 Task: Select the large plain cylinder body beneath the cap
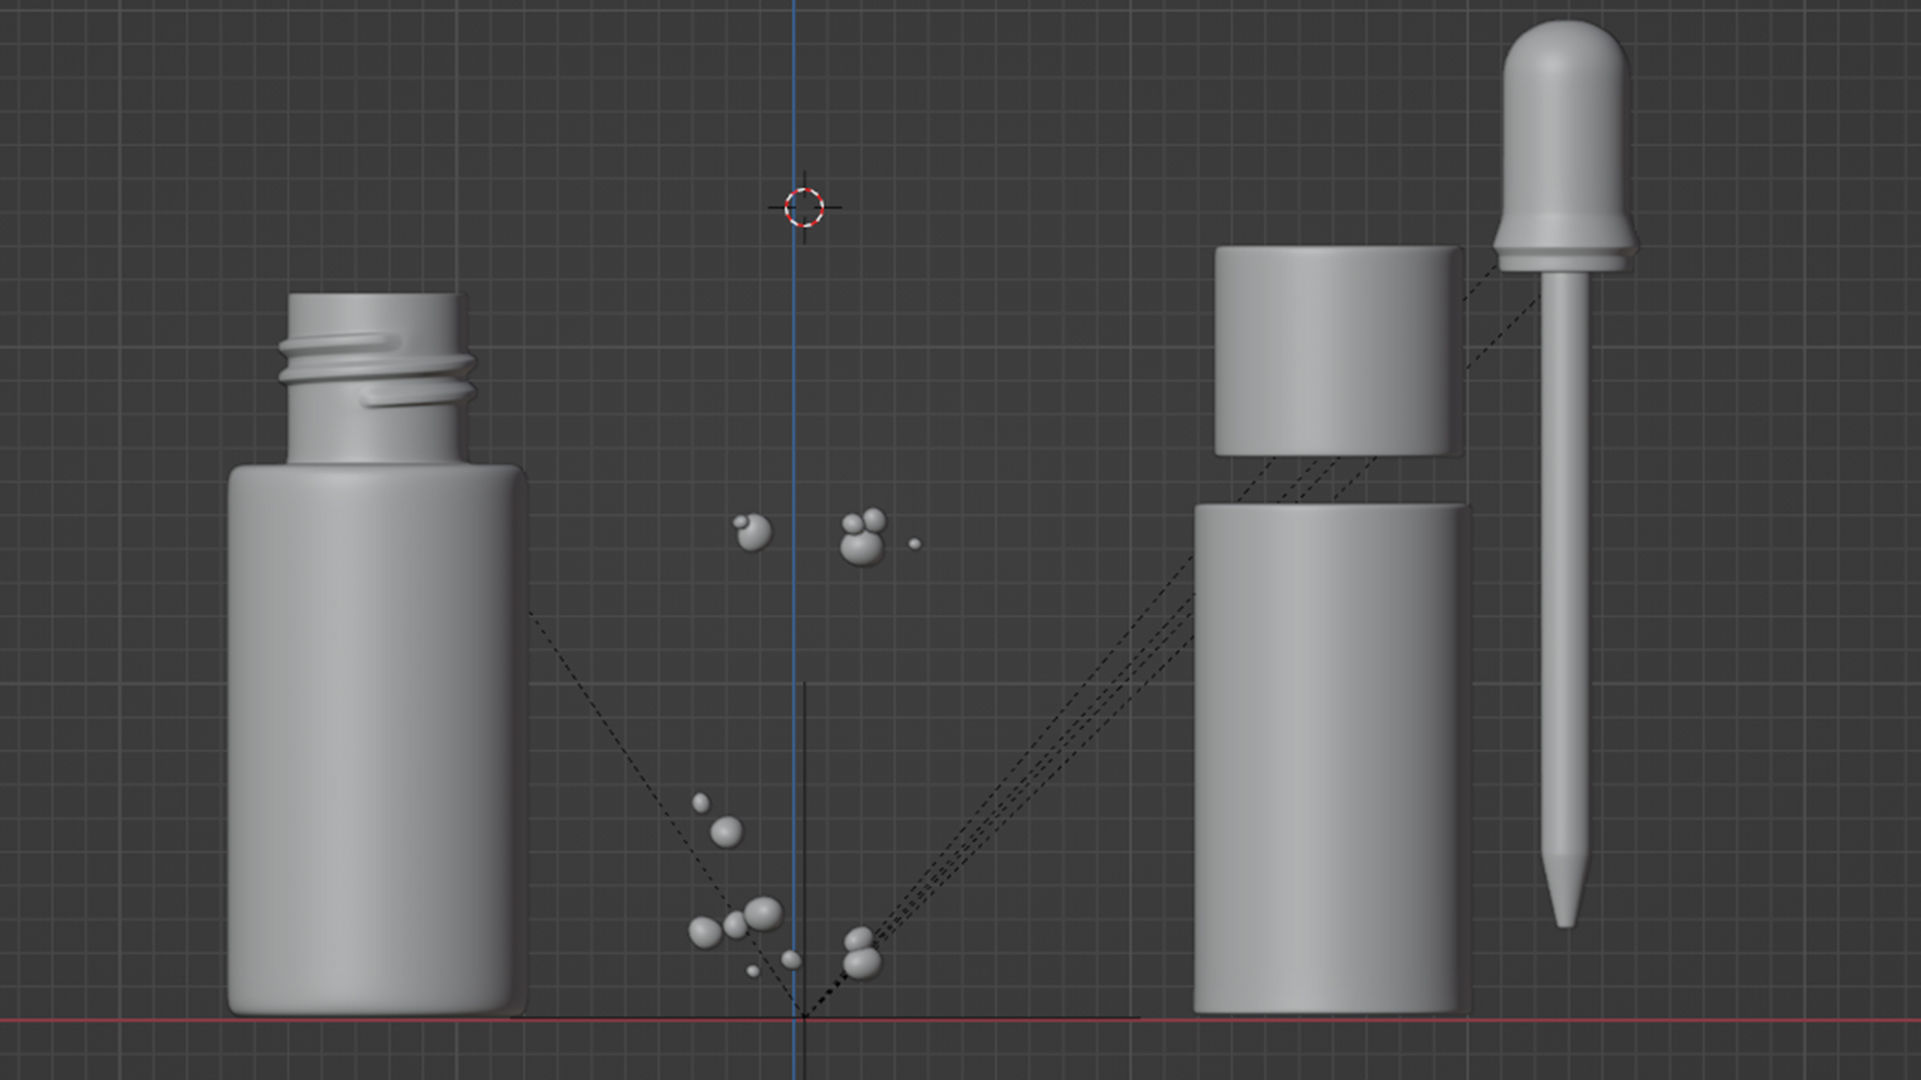pos(1331,758)
